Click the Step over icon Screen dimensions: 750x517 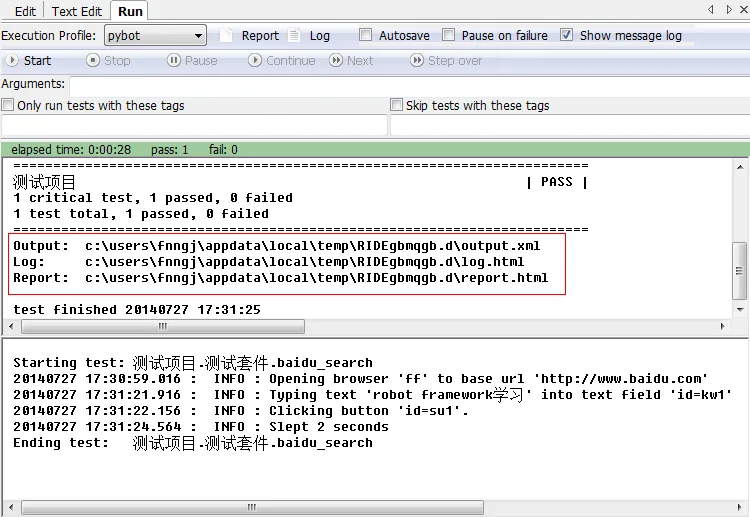417,60
